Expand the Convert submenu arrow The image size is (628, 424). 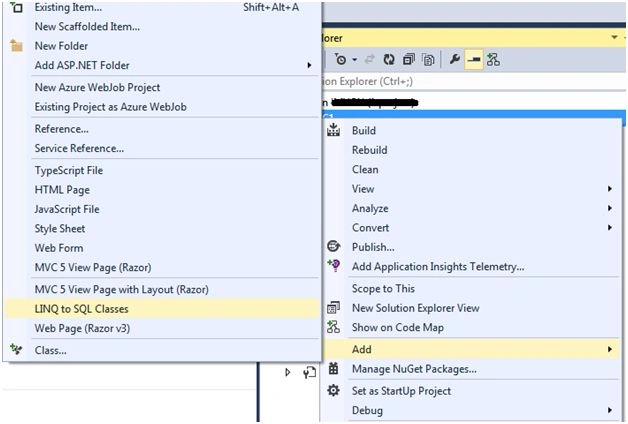610,227
